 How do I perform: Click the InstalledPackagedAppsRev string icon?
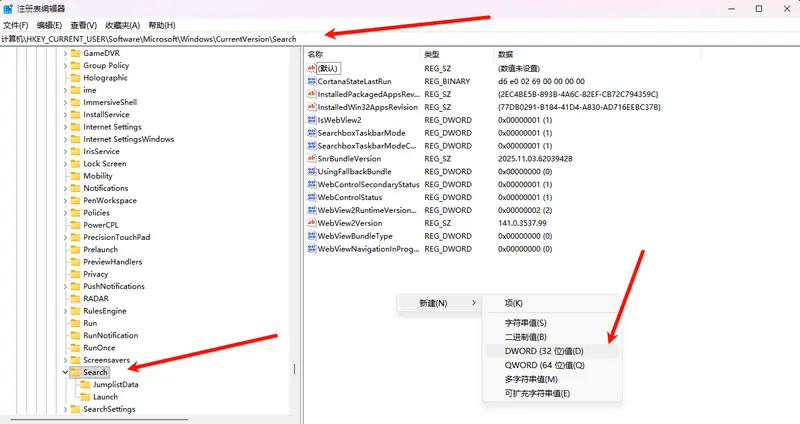[312, 94]
